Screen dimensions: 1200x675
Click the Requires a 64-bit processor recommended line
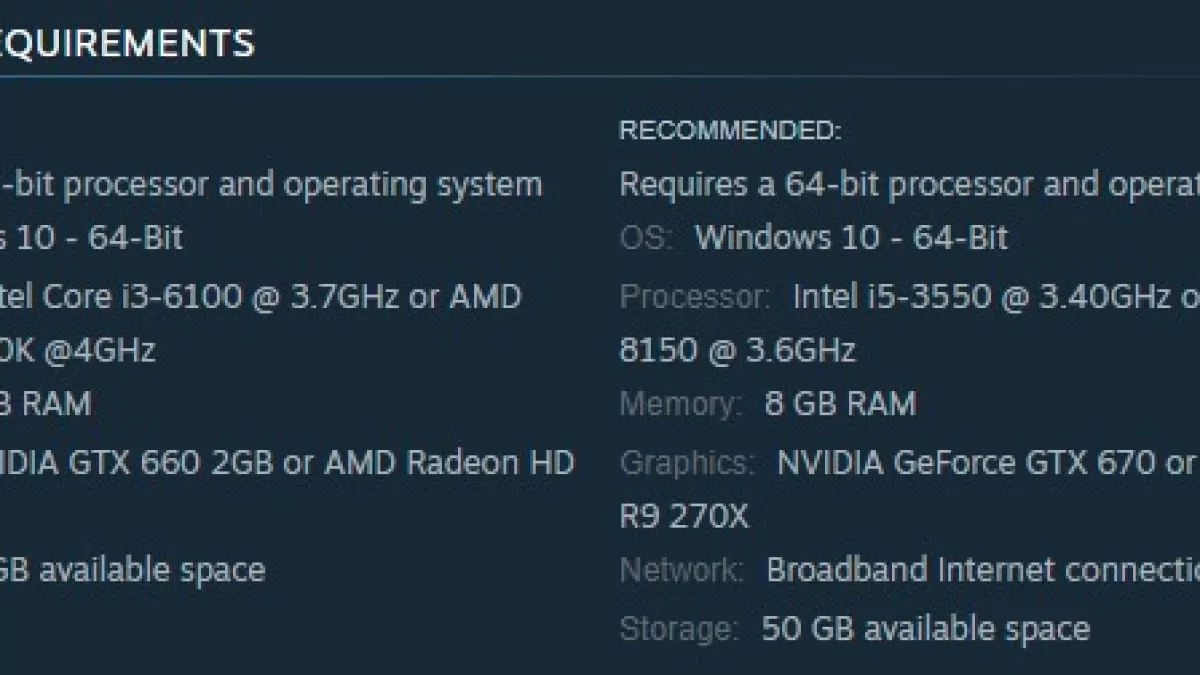click(x=910, y=185)
